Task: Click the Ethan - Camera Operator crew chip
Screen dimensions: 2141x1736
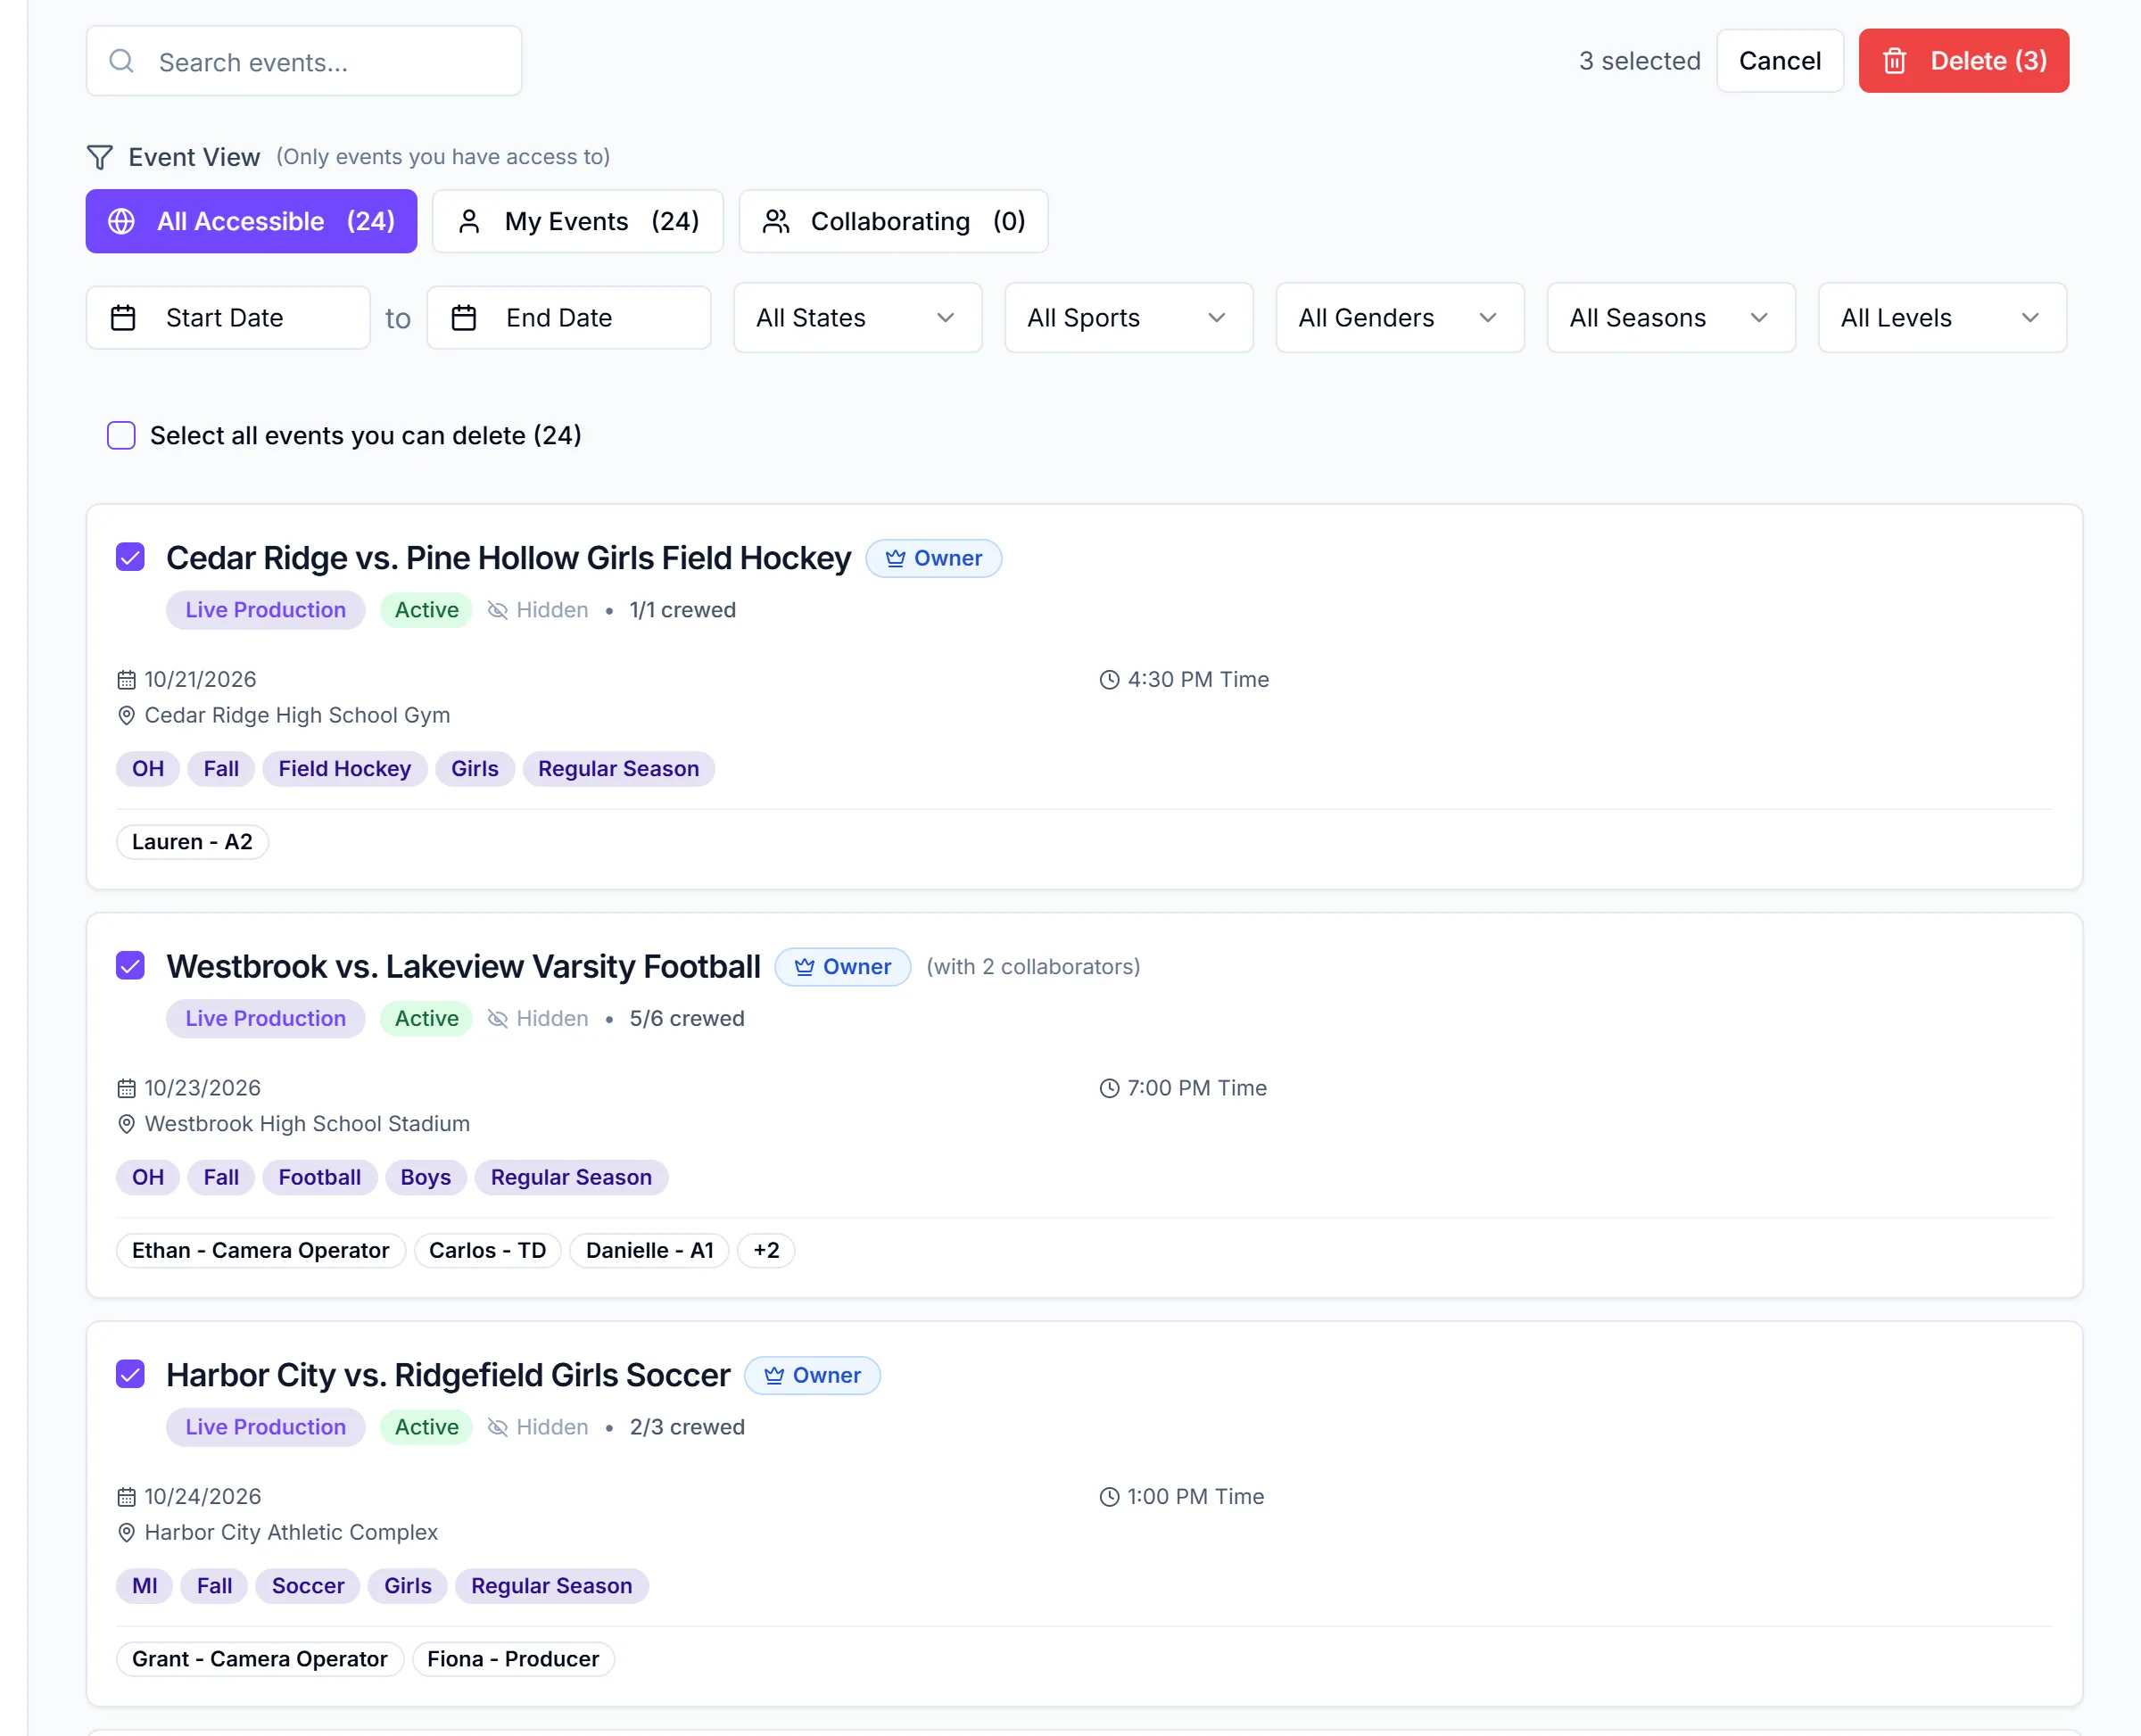Action: click(260, 1250)
